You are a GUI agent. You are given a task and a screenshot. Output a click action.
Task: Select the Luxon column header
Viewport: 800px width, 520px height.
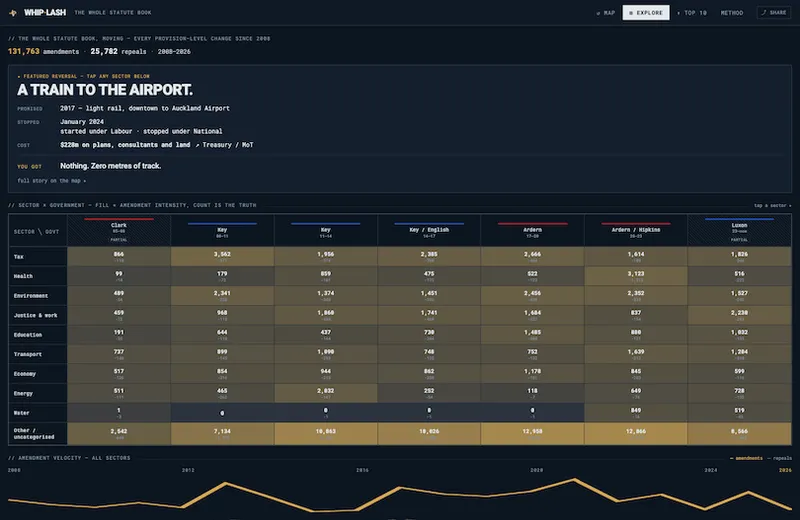(739, 230)
